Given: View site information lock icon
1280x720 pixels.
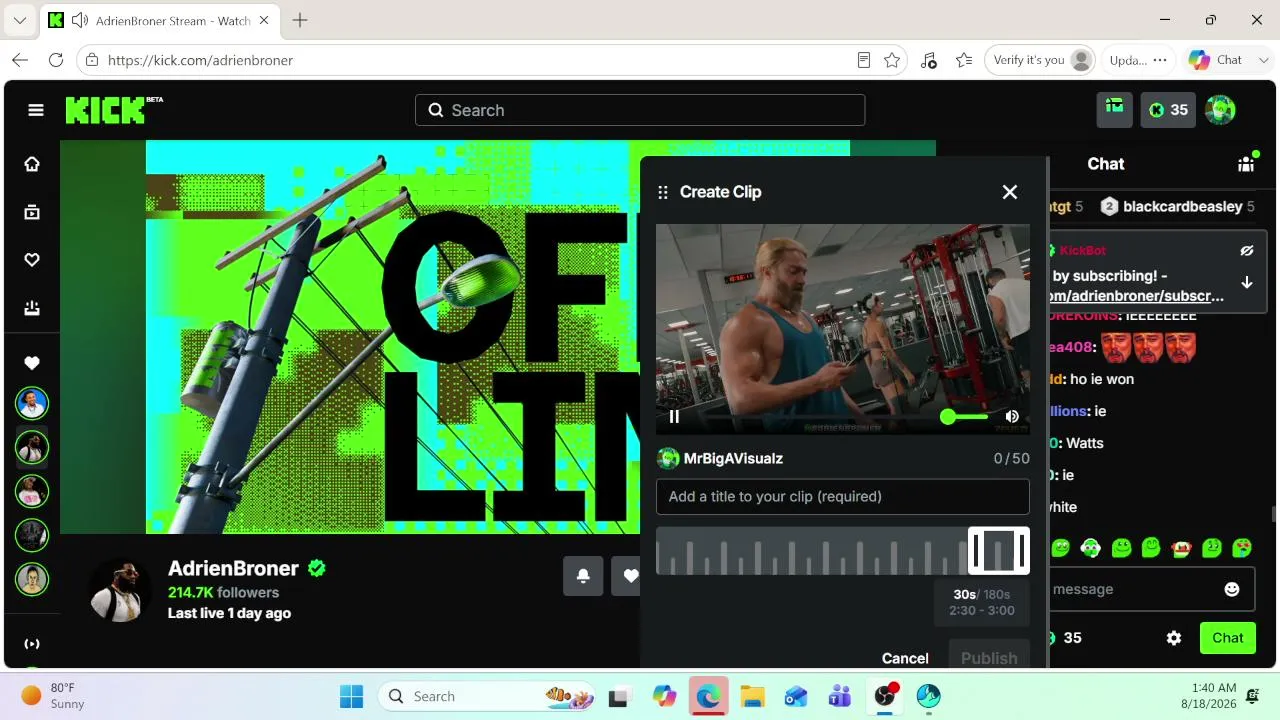Looking at the screenshot, I should (x=92, y=60).
